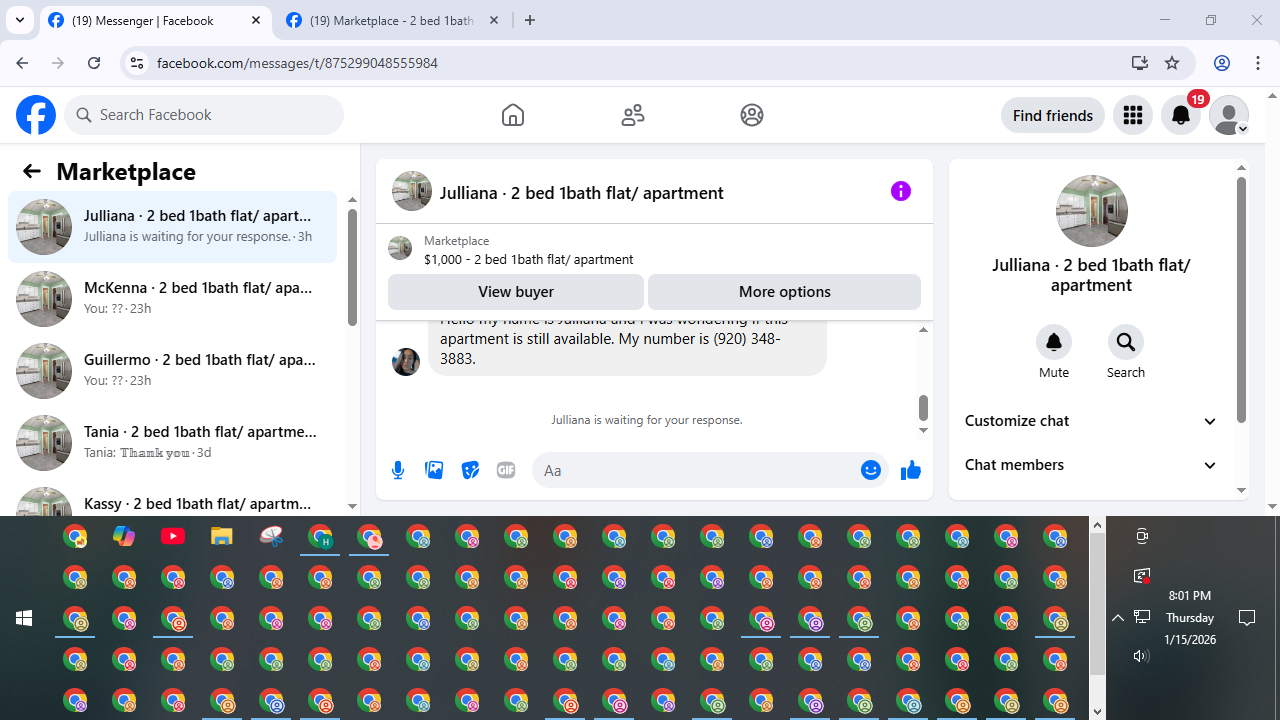The width and height of the screenshot is (1280, 720).
Task: Open File Explorer from the taskbar
Action: coord(222,537)
